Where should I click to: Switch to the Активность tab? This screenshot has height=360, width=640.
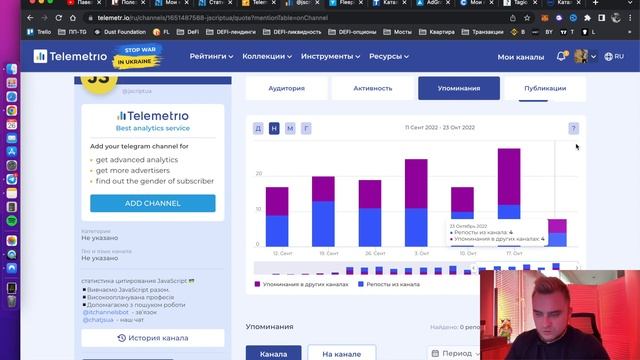373,88
